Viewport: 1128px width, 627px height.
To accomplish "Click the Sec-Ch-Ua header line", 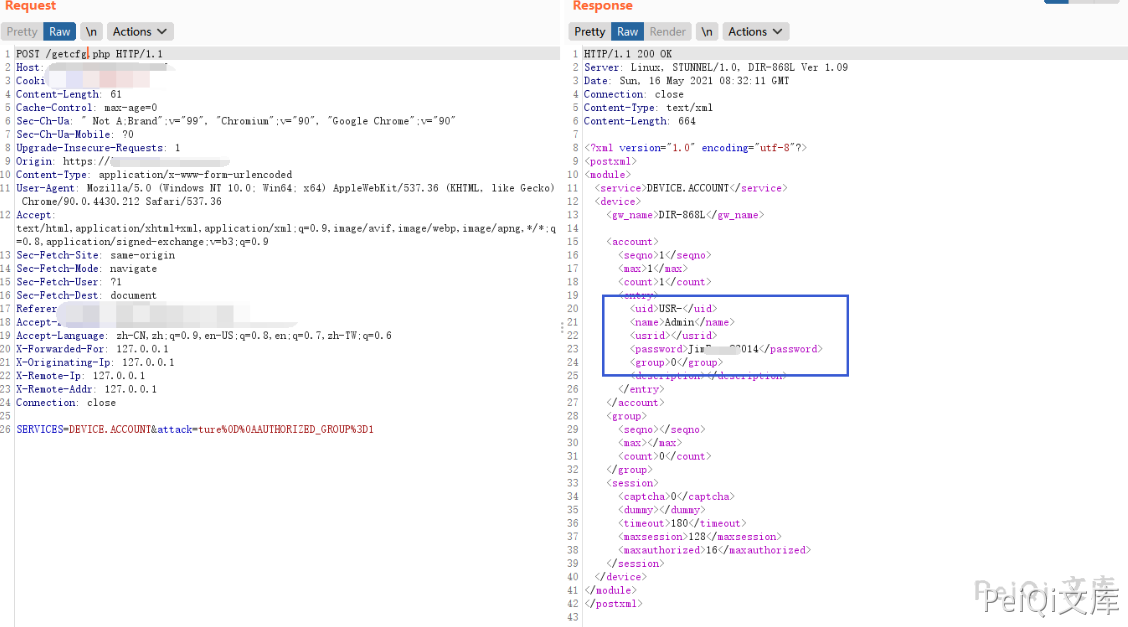I will click(x=236, y=121).
